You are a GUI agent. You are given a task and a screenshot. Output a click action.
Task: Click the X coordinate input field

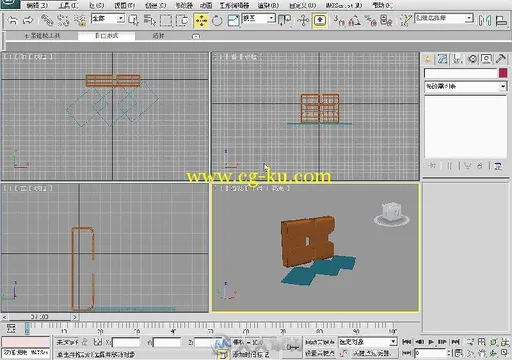(x=126, y=342)
